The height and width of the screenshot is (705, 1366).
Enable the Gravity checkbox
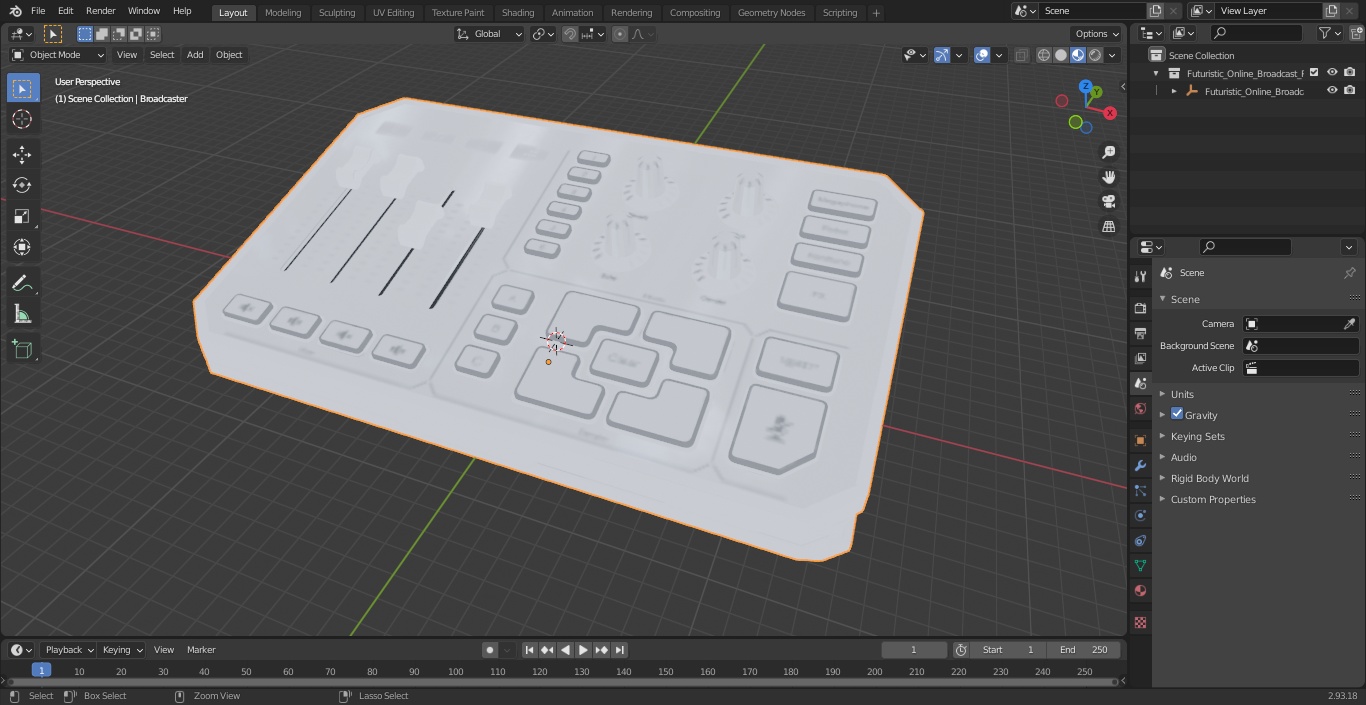pyautogui.click(x=1177, y=414)
